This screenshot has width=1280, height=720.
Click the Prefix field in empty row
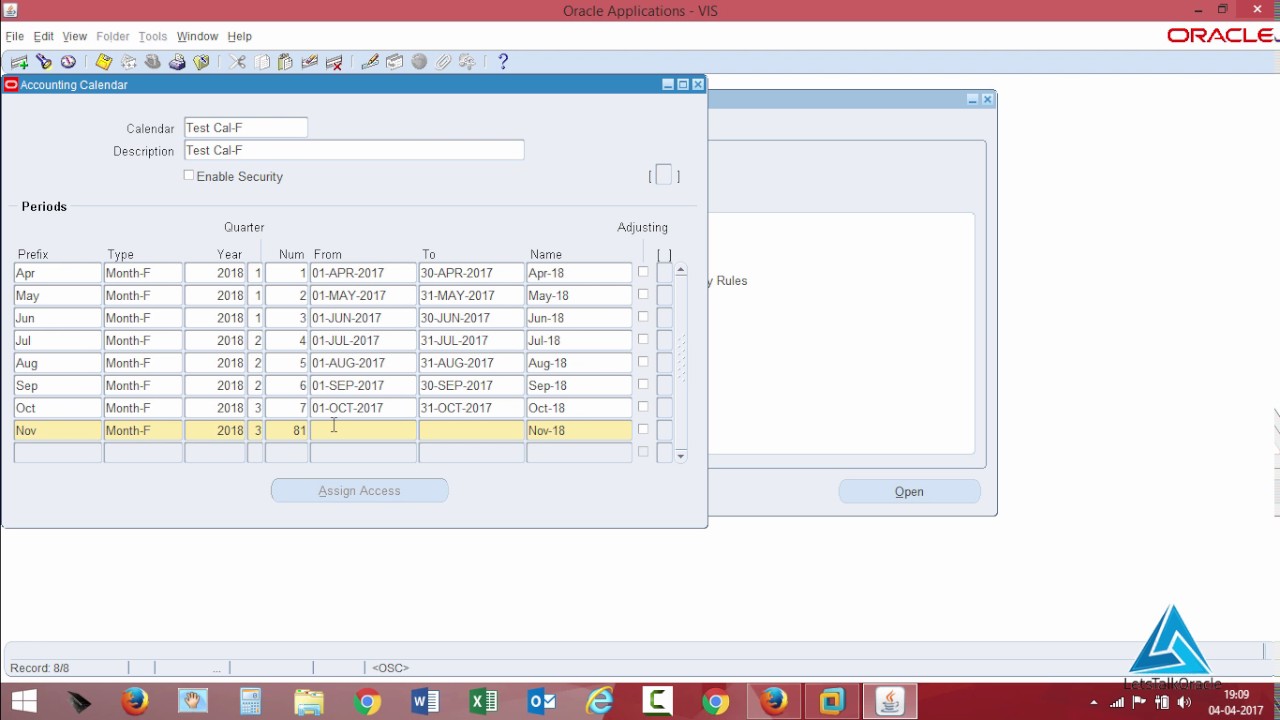click(58, 453)
